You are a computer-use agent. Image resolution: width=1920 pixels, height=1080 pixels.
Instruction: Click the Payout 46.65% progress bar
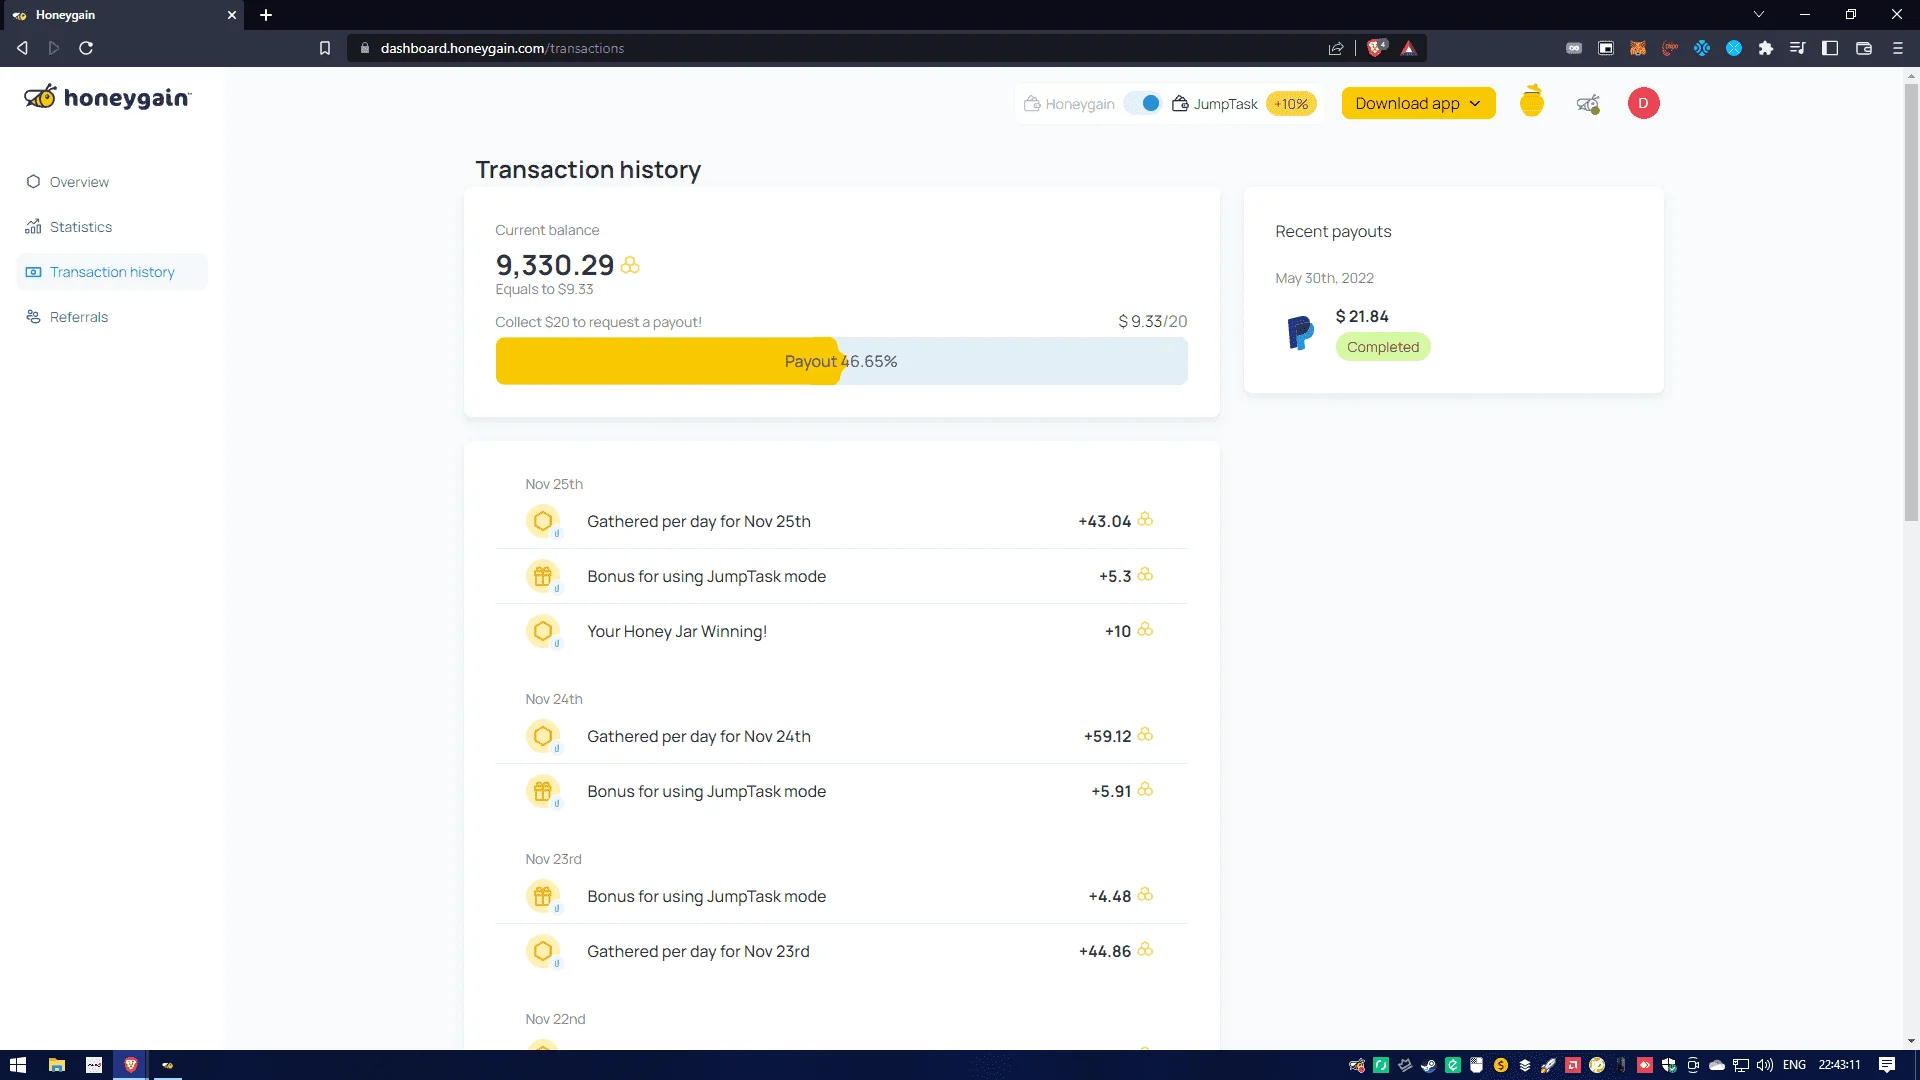tap(841, 361)
